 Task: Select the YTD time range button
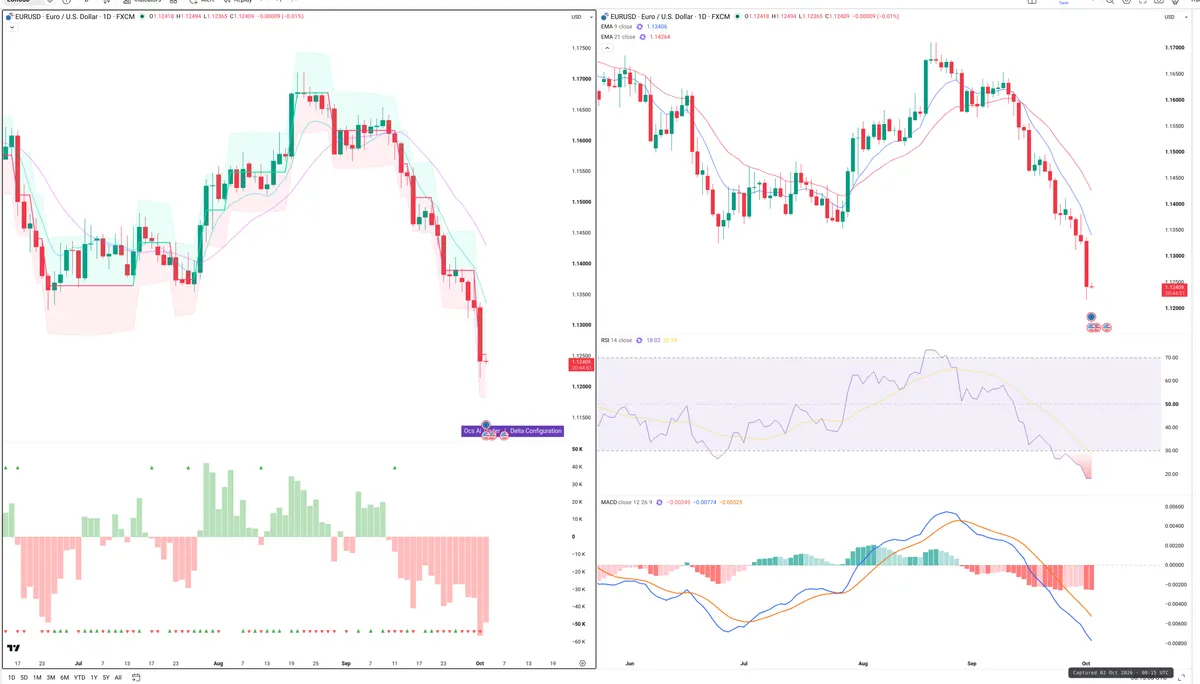coord(80,677)
